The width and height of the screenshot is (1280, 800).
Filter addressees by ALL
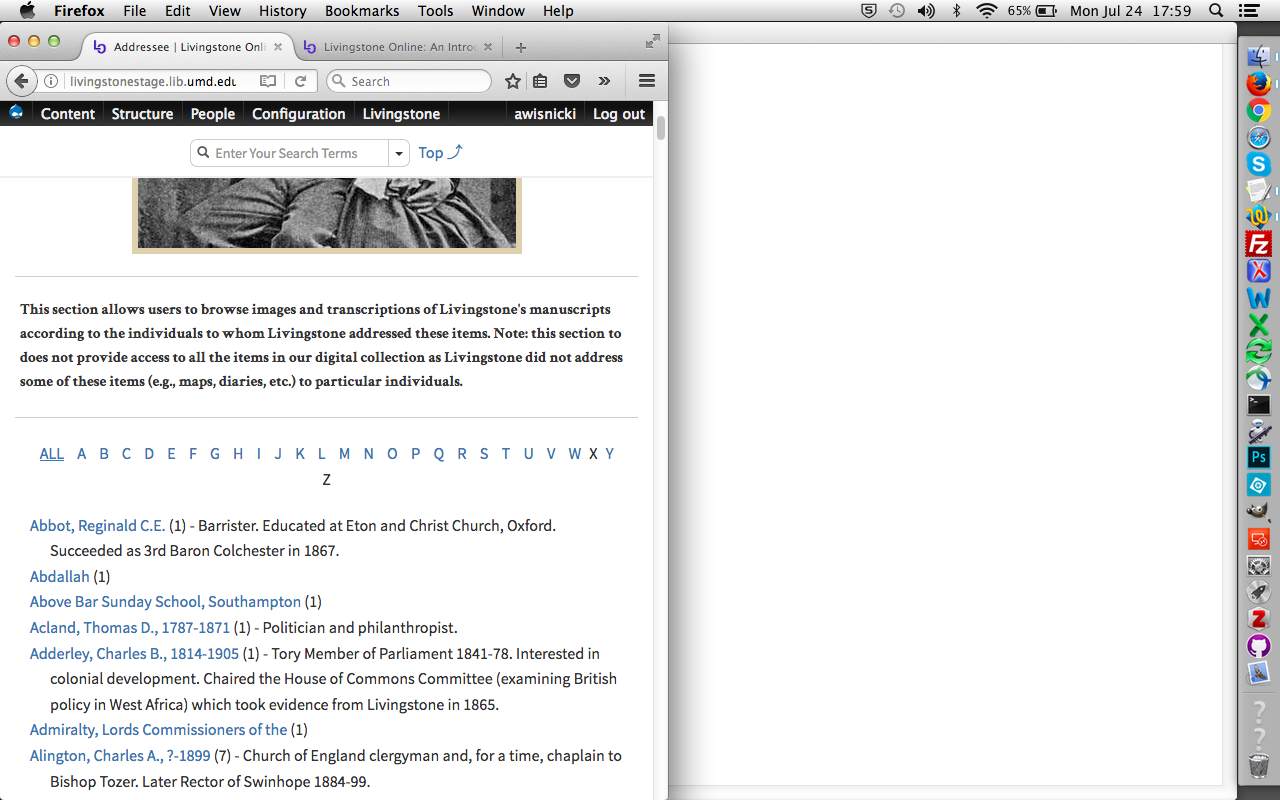tap(52, 454)
